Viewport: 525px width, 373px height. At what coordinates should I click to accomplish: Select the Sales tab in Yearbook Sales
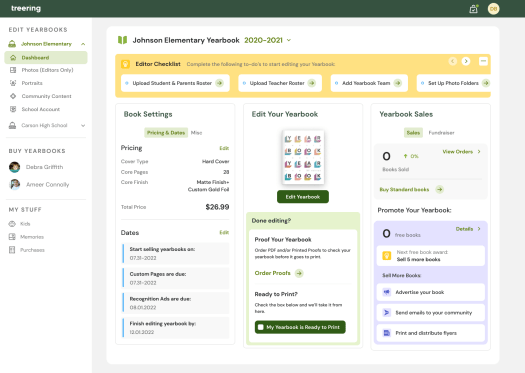click(413, 133)
